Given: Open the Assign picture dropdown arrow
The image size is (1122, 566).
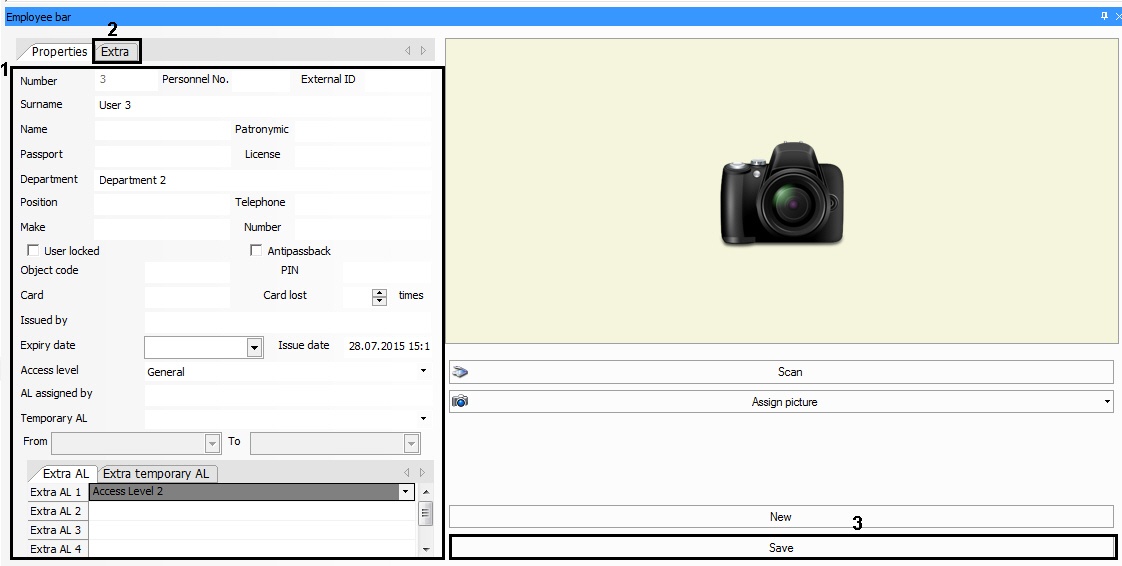Looking at the screenshot, I should coord(1108,401).
